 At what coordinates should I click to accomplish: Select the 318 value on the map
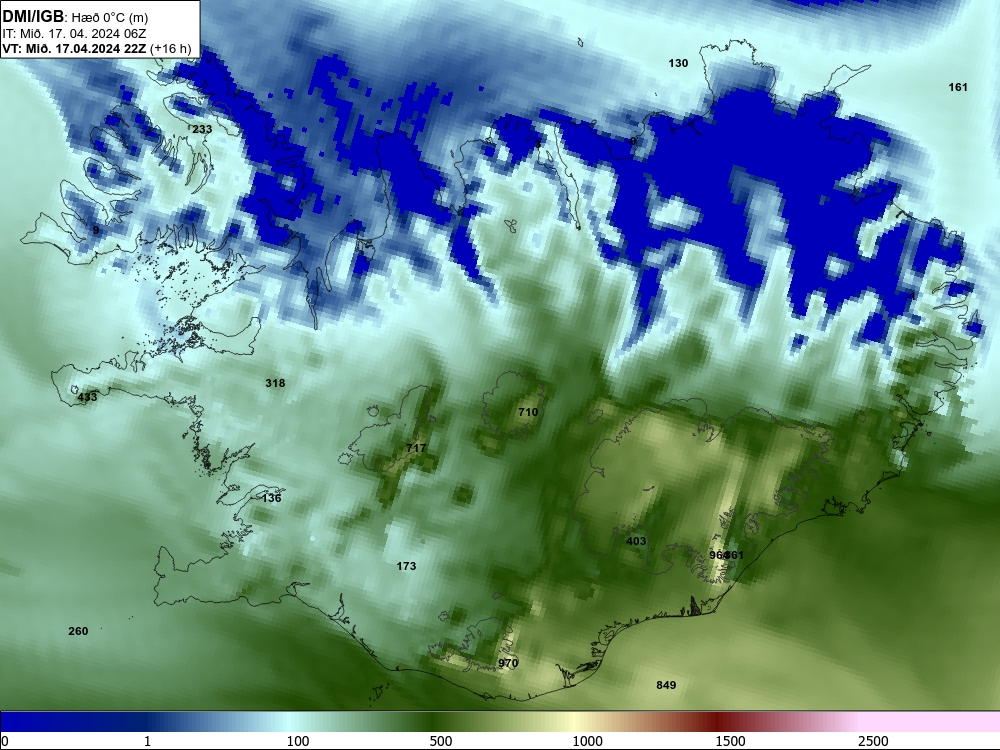click(x=275, y=383)
